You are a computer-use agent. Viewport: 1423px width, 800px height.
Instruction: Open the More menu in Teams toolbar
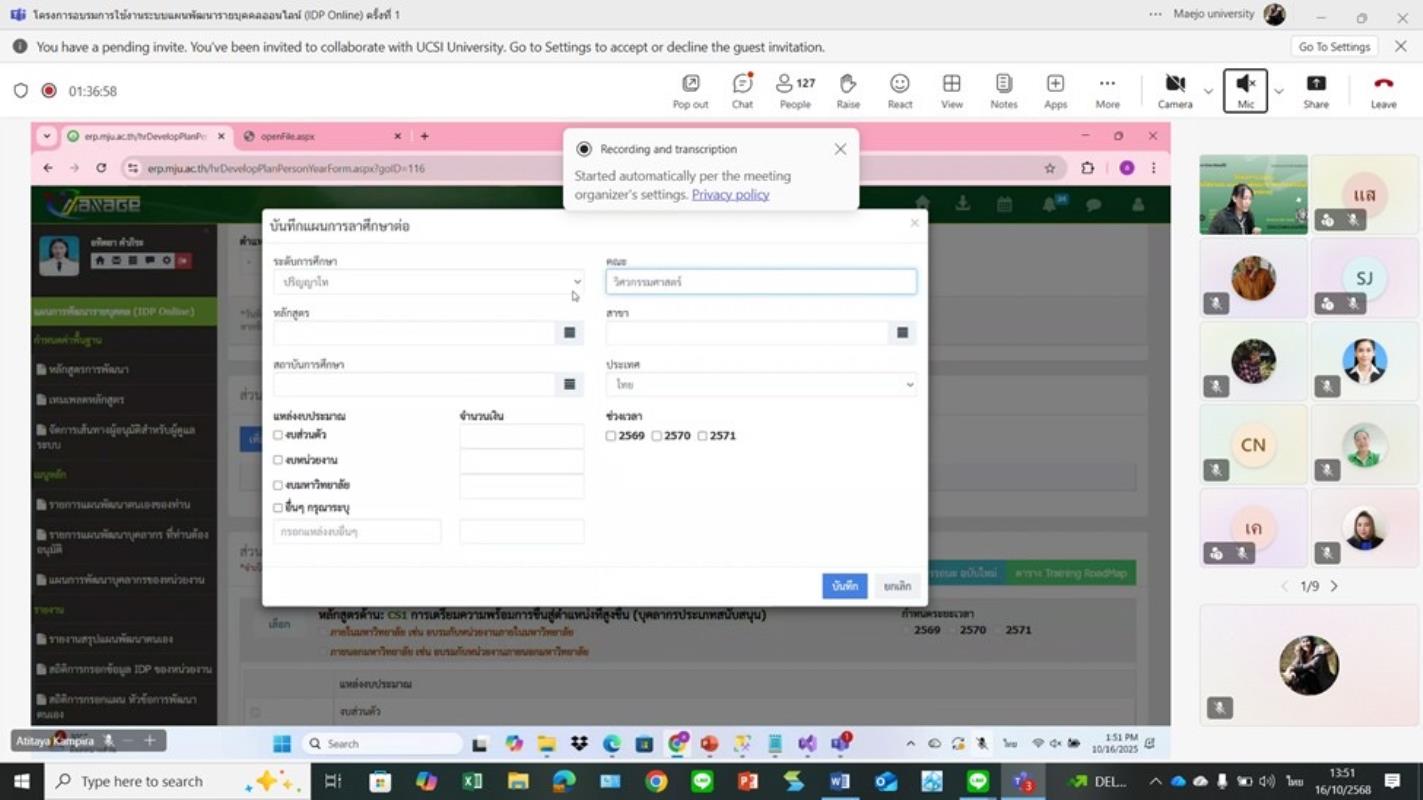click(x=1107, y=91)
